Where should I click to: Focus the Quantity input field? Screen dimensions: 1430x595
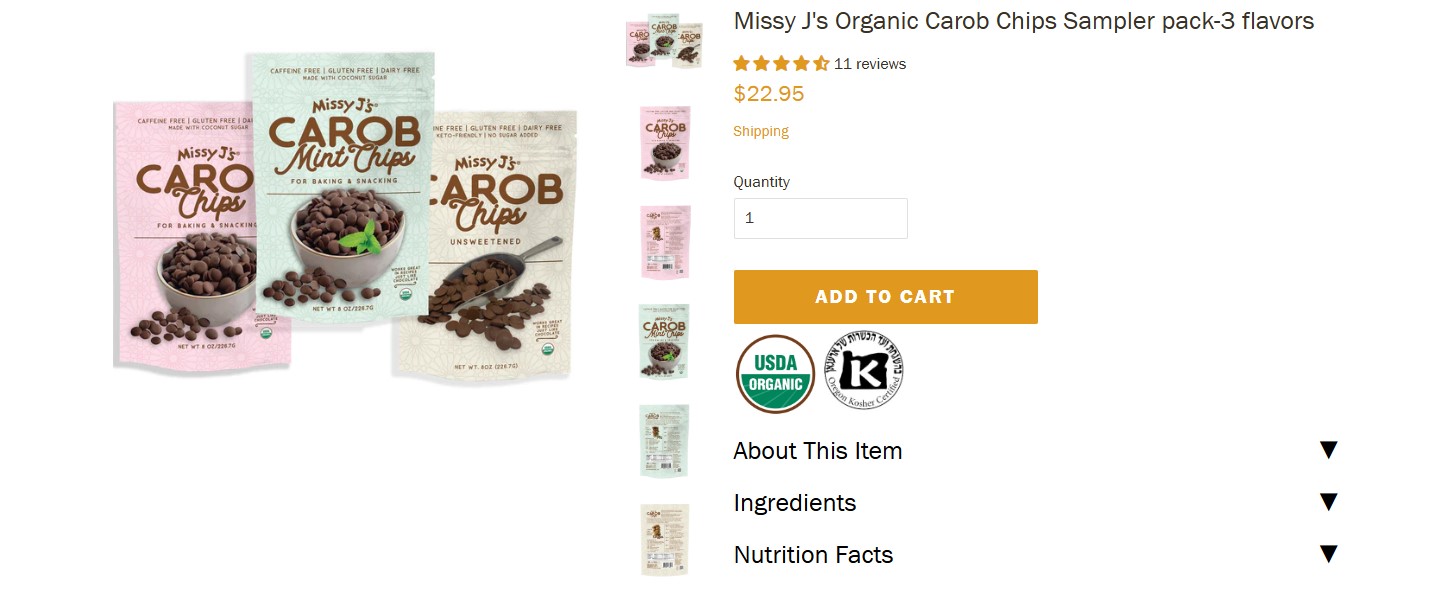coord(820,218)
